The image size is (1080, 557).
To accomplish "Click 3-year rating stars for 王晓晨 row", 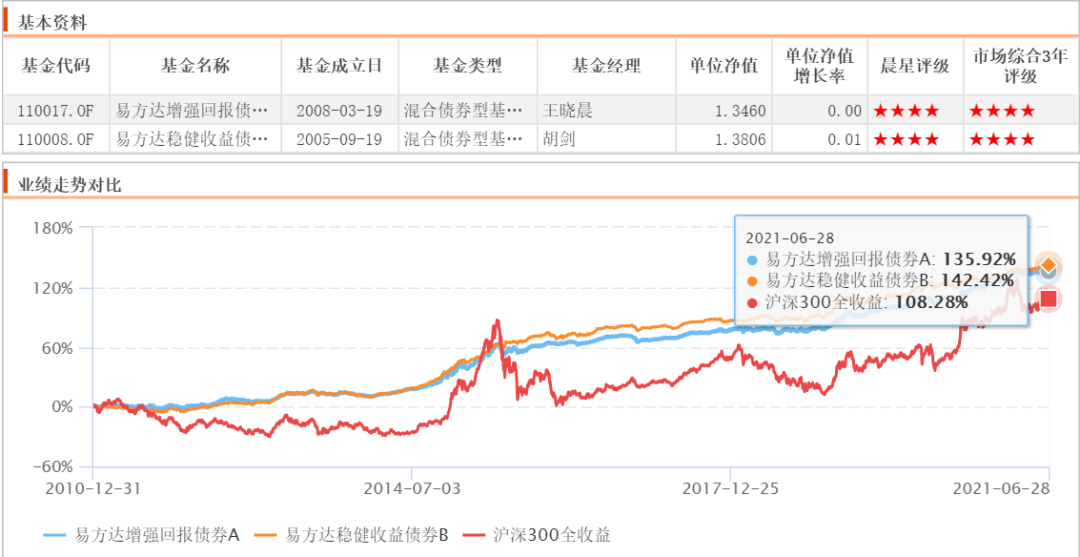I will point(1001,110).
